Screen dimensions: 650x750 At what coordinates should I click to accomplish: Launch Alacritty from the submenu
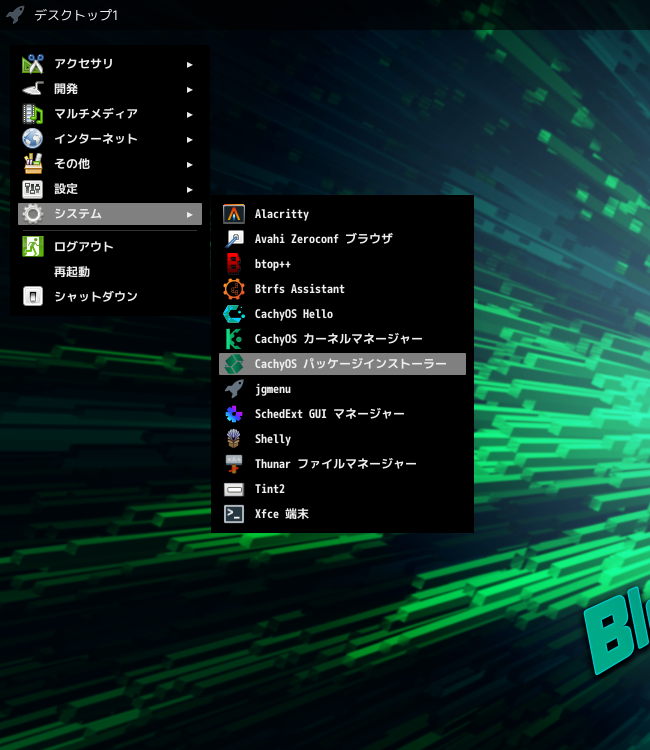tap(342, 214)
